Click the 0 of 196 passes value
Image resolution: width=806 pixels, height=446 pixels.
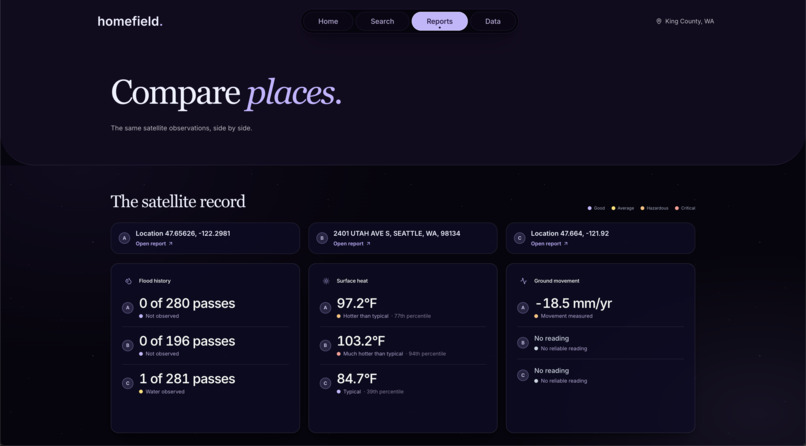pyautogui.click(x=187, y=341)
